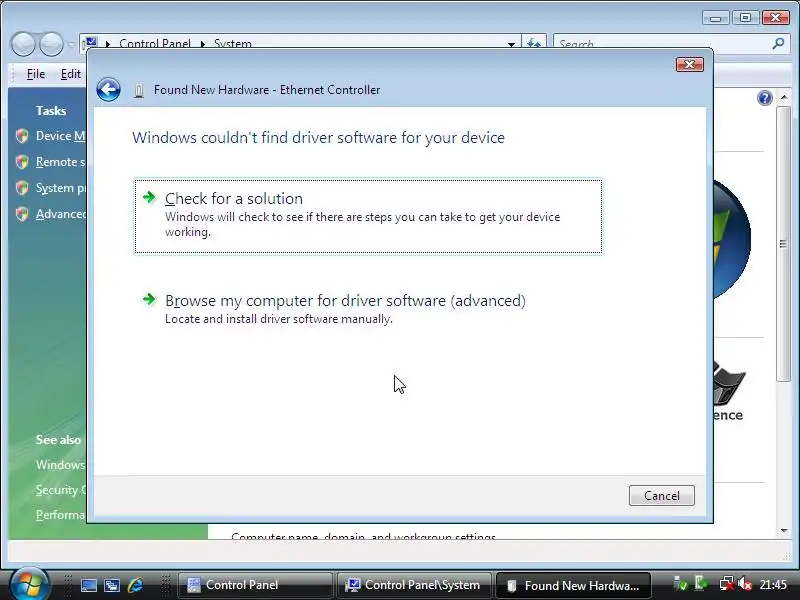Click the Back button in Explorer window
This screenshot has width=800, height=600.
[23, 44]
